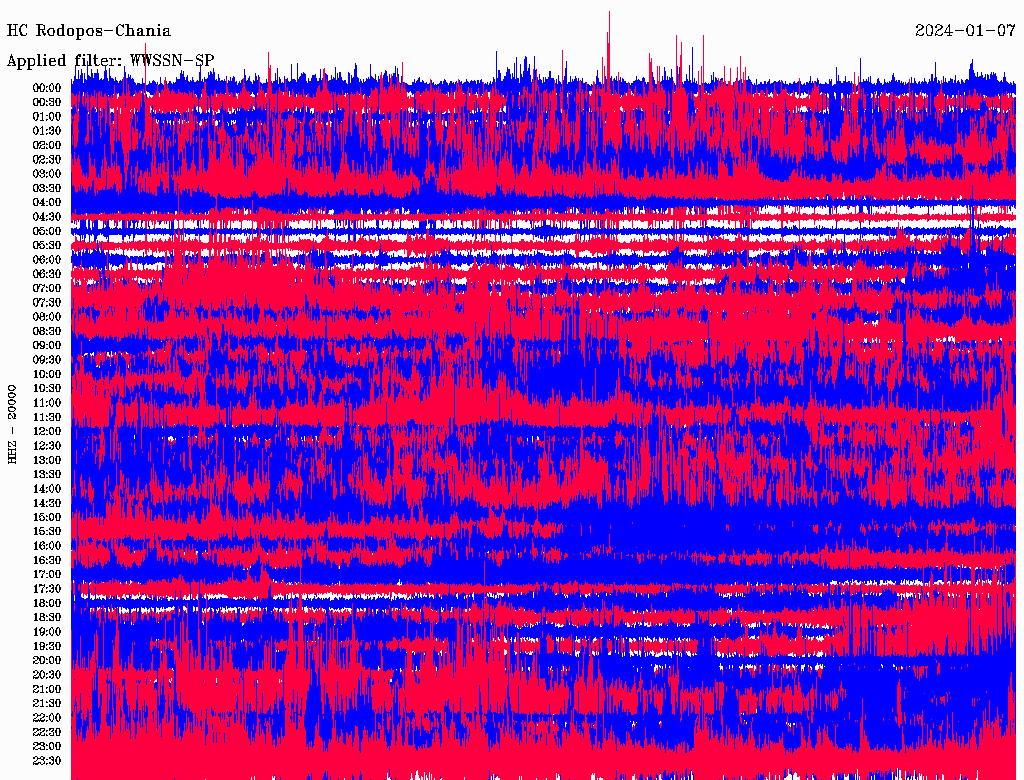Select the 10:30 time label
This screenshot has height=780, width=1024.
pos(47,389)
